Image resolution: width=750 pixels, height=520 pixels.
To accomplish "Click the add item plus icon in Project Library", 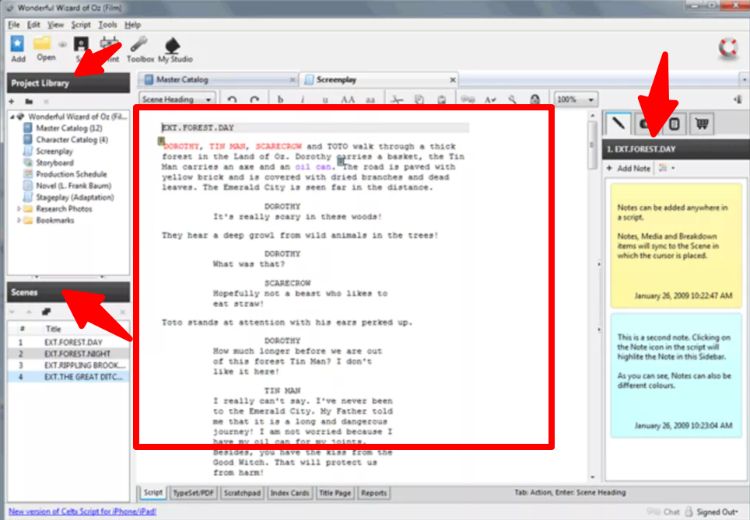I will pos(11,101).
